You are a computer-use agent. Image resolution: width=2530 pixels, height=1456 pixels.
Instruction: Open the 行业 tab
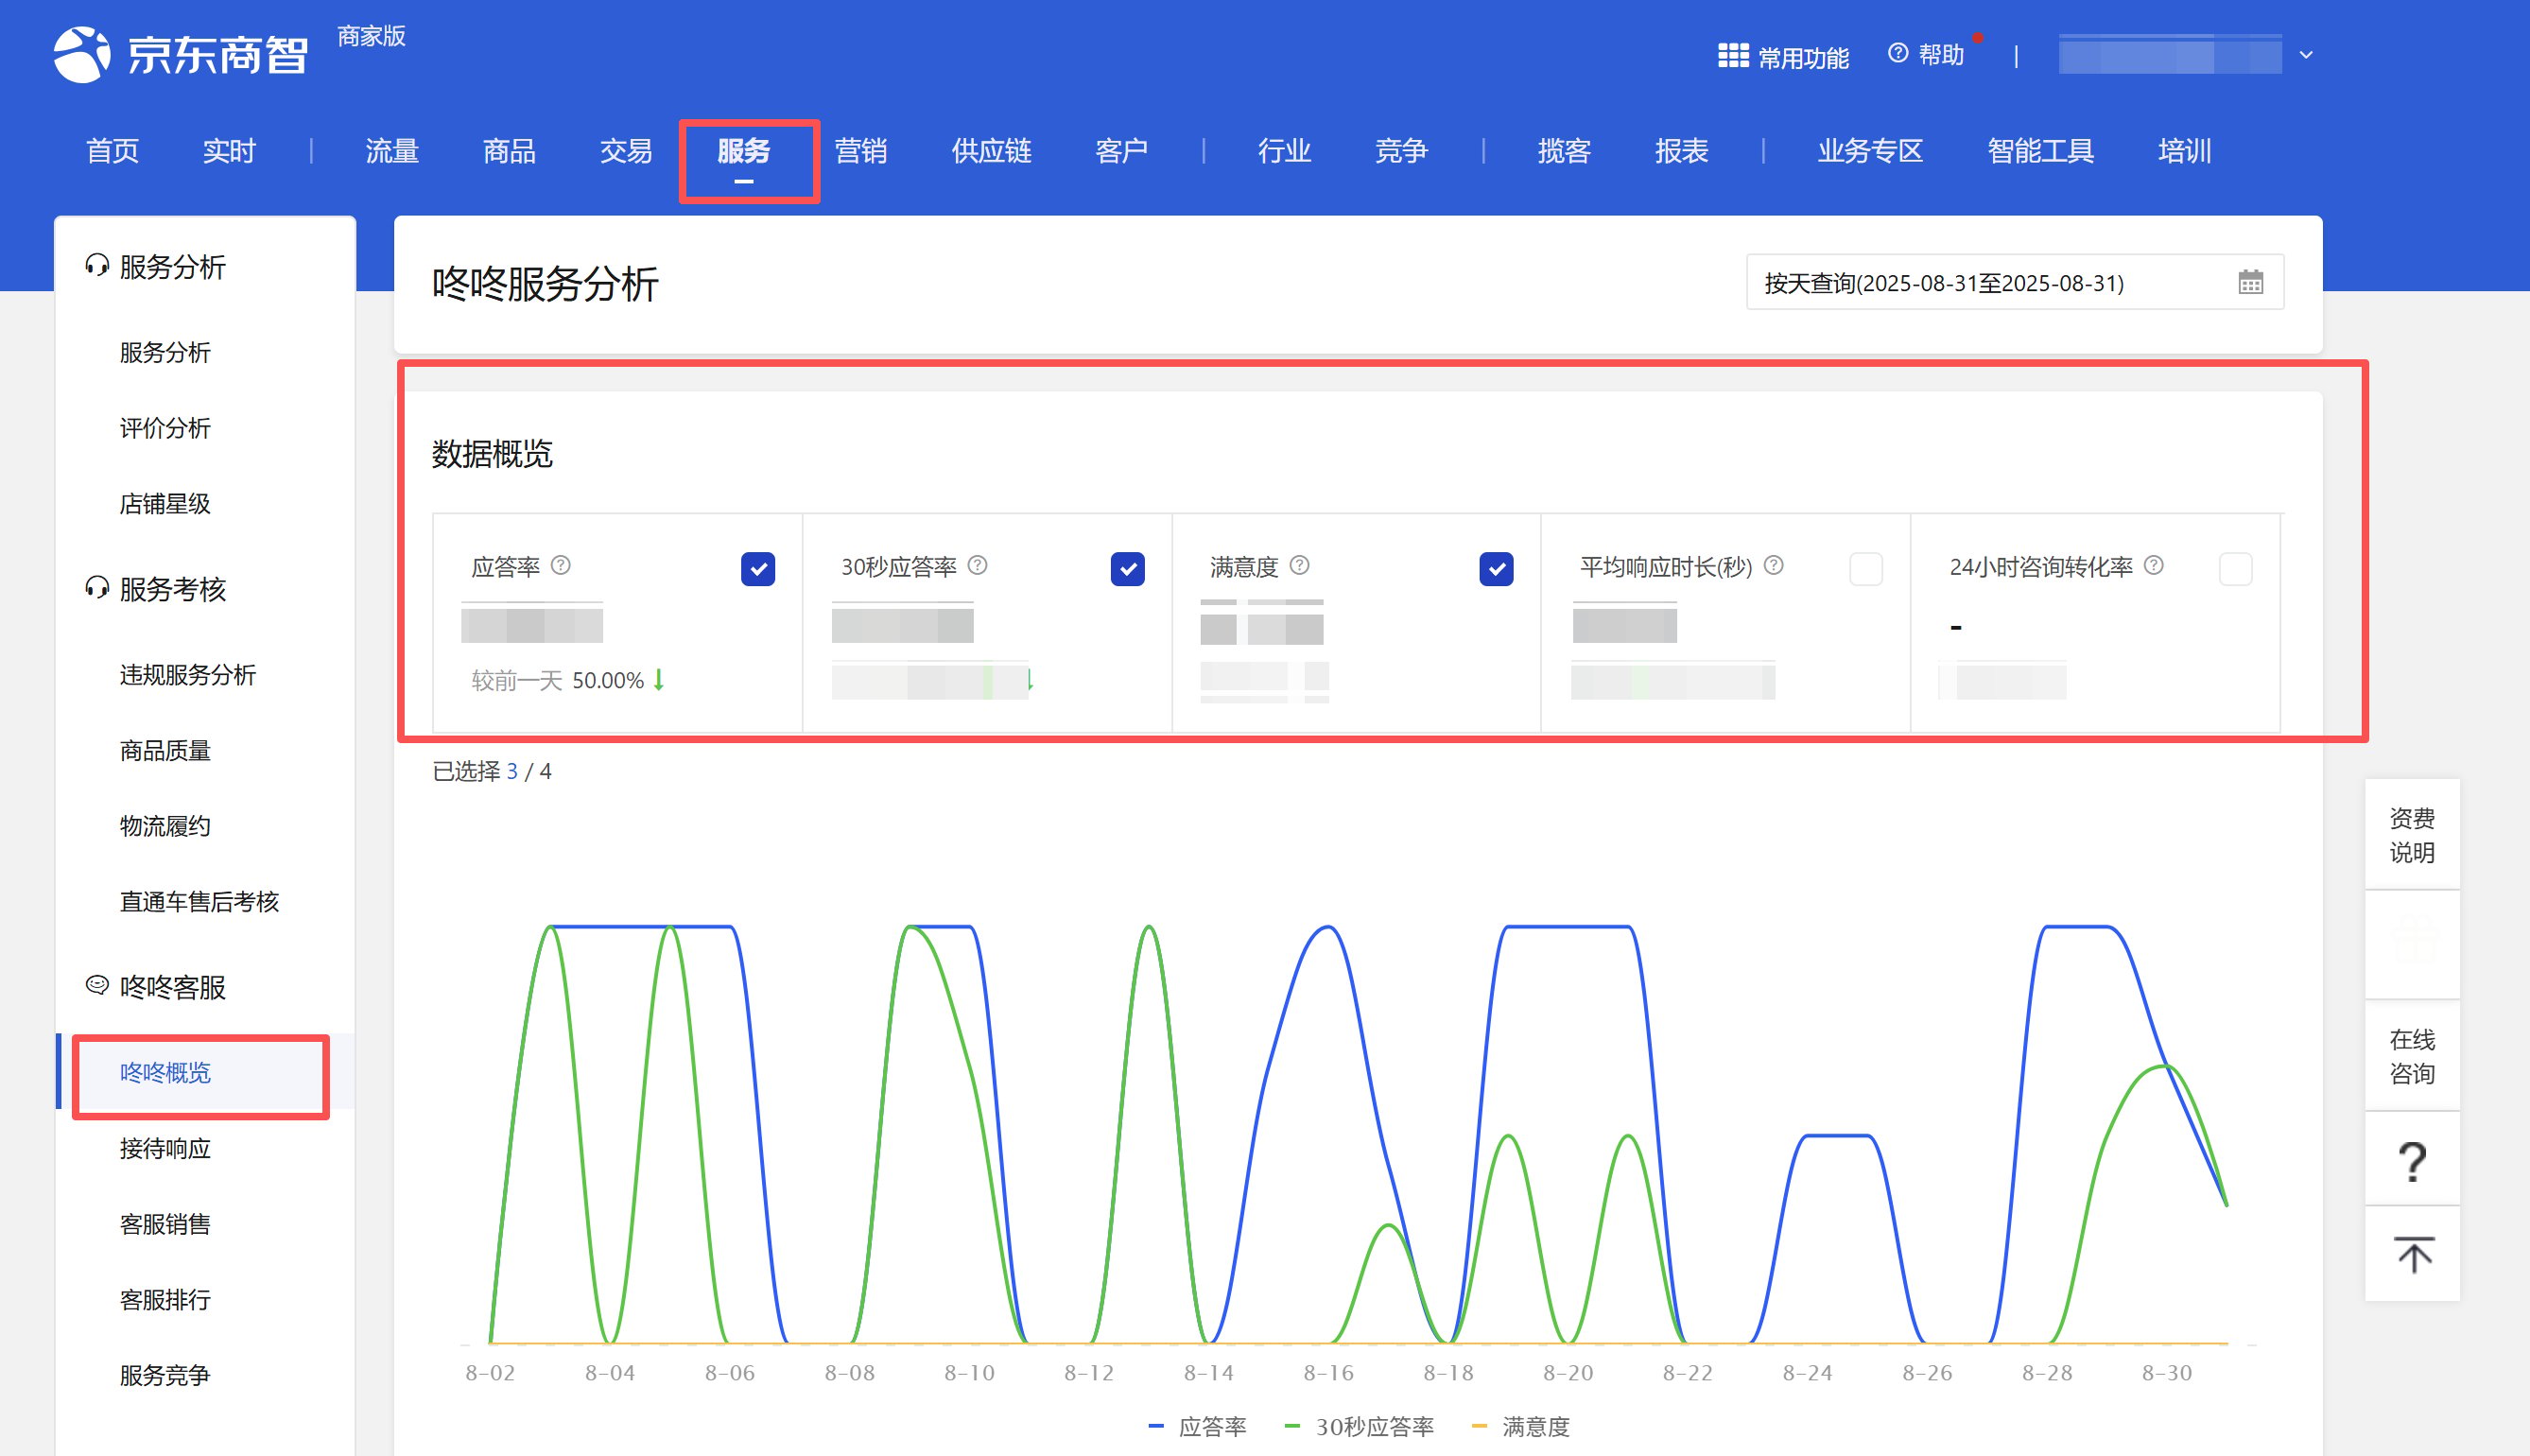click(x=1284, y=151)
